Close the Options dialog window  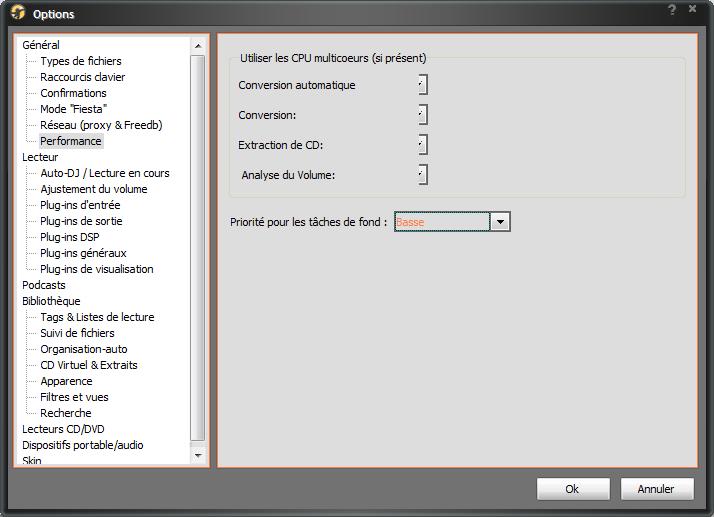coord(693,9)
